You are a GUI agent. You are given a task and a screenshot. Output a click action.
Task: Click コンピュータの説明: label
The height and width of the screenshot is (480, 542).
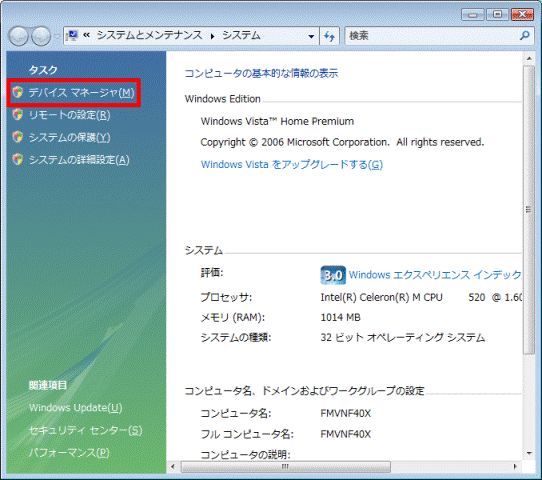(245, 454)
